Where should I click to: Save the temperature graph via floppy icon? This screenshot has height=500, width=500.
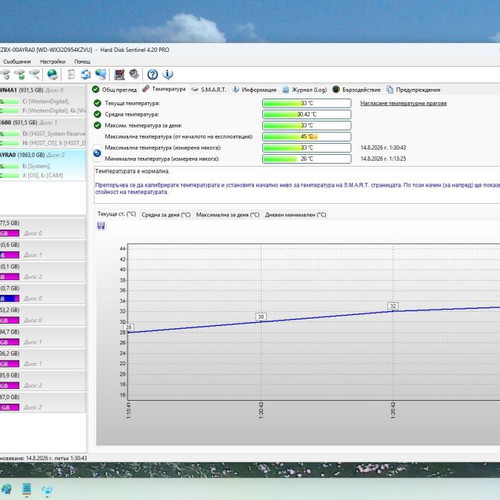point(101,226)
